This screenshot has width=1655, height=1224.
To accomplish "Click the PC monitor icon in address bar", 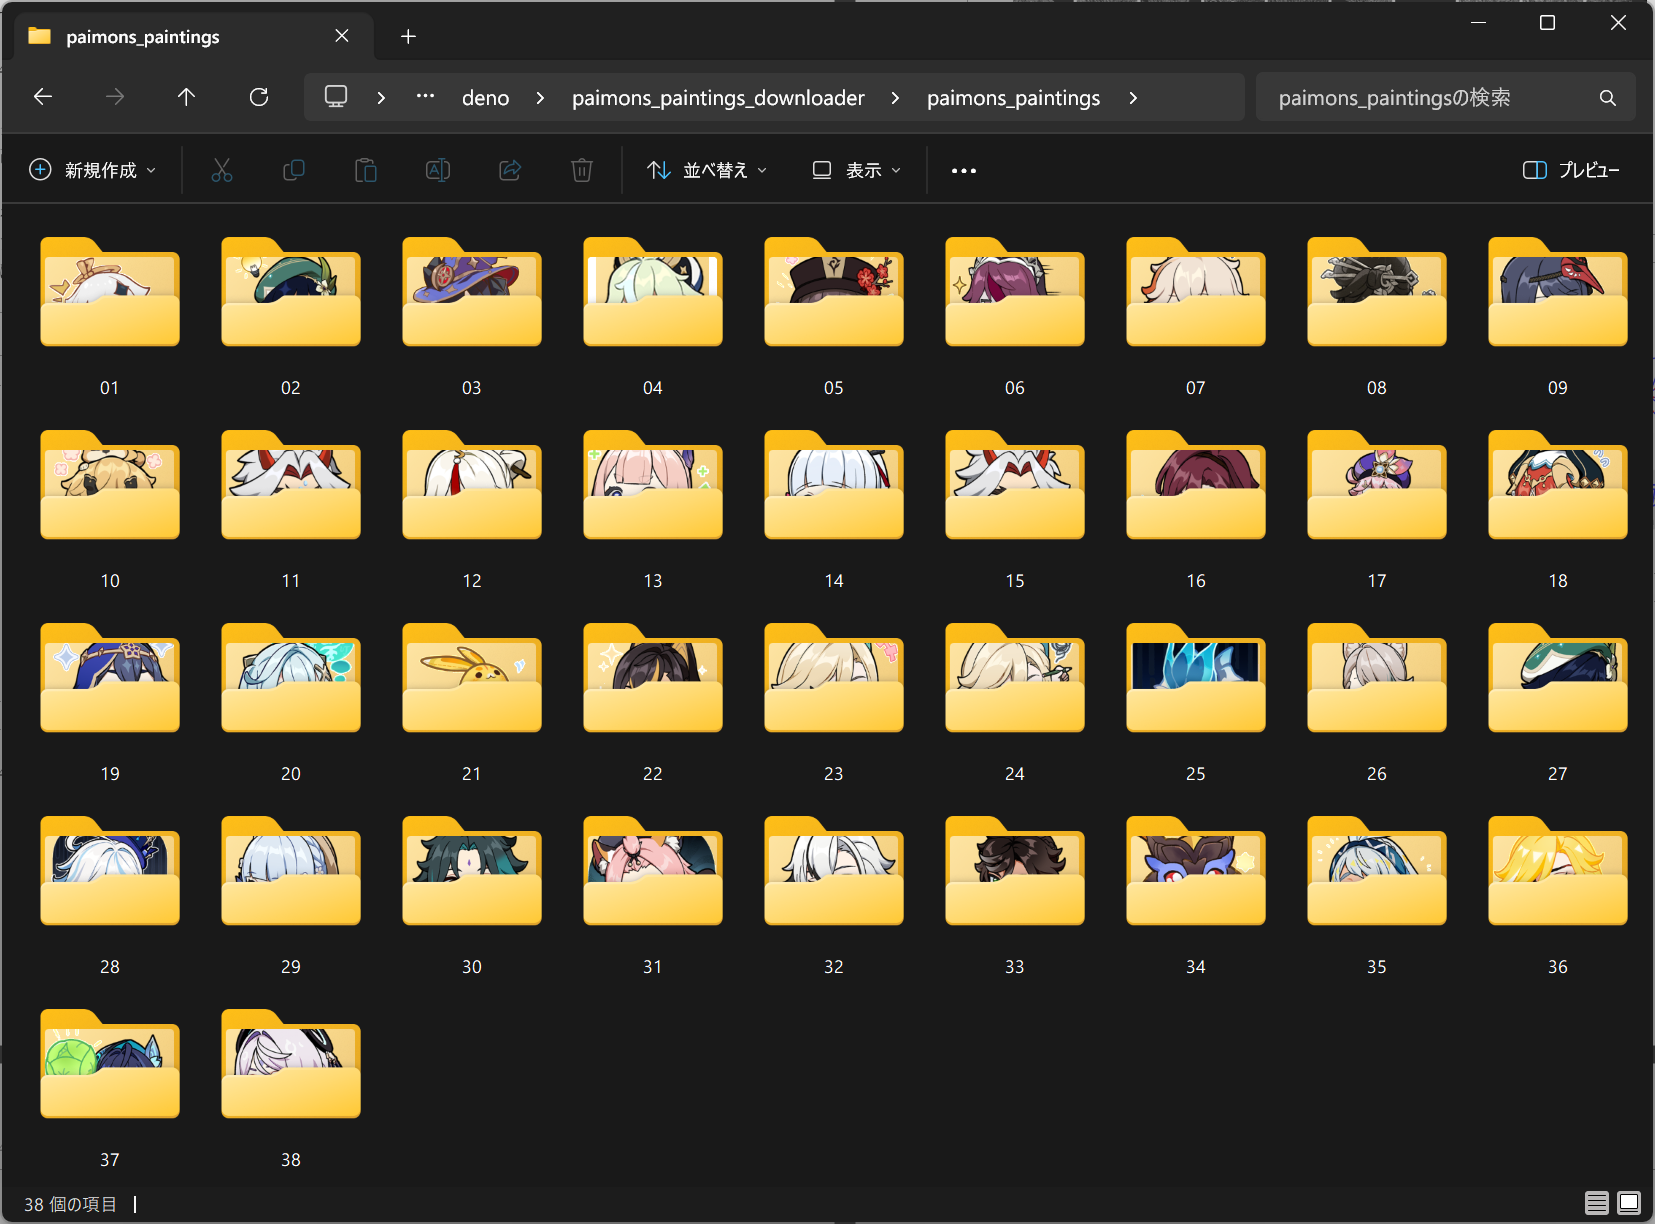I will point(336,97).
